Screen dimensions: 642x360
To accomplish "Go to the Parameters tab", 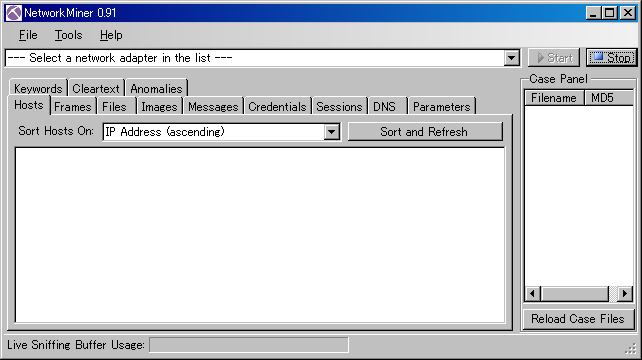I will point(441,106).
